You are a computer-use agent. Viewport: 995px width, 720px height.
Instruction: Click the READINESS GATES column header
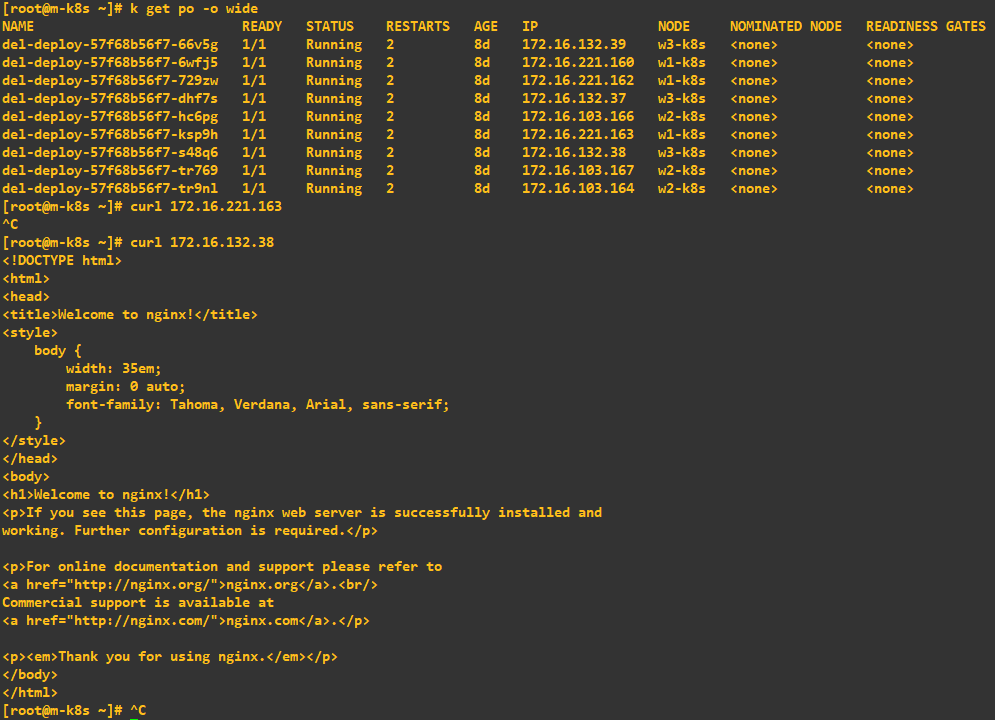(x=925, y=27)
